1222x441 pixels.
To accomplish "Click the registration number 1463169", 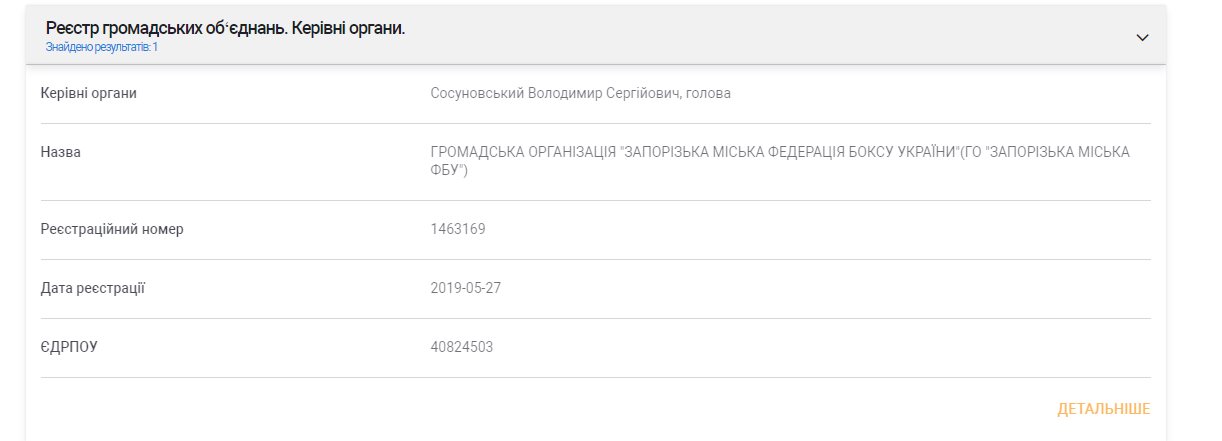I will 457,229.
